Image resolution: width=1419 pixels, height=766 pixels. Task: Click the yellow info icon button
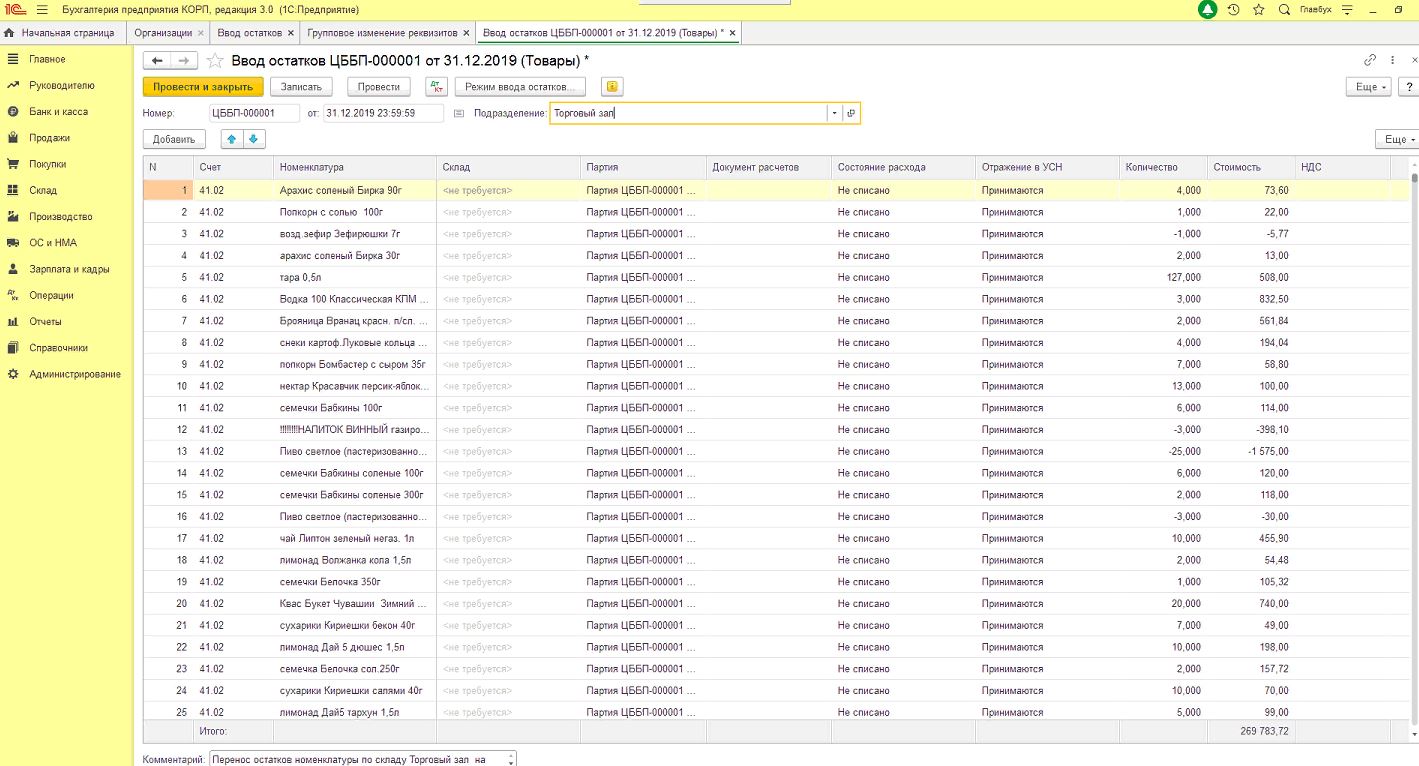point(612,87)
